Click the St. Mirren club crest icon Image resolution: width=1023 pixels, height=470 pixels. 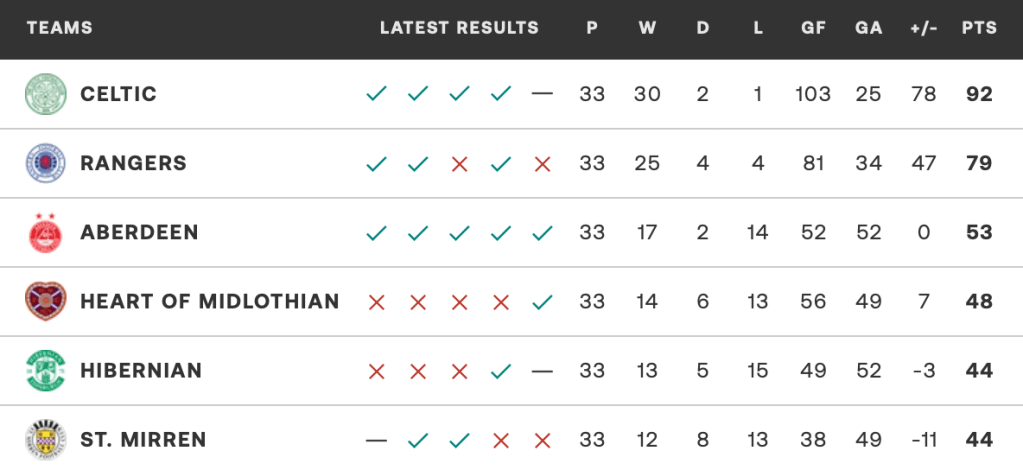coord(46,439)
